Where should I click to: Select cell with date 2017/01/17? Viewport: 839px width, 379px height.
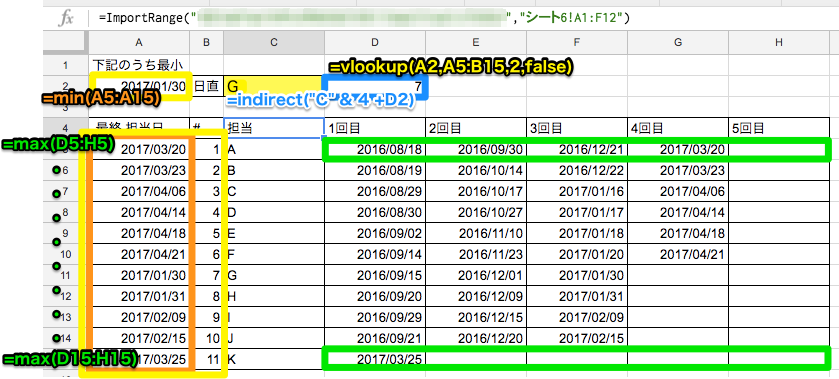[x=576, y=213]
